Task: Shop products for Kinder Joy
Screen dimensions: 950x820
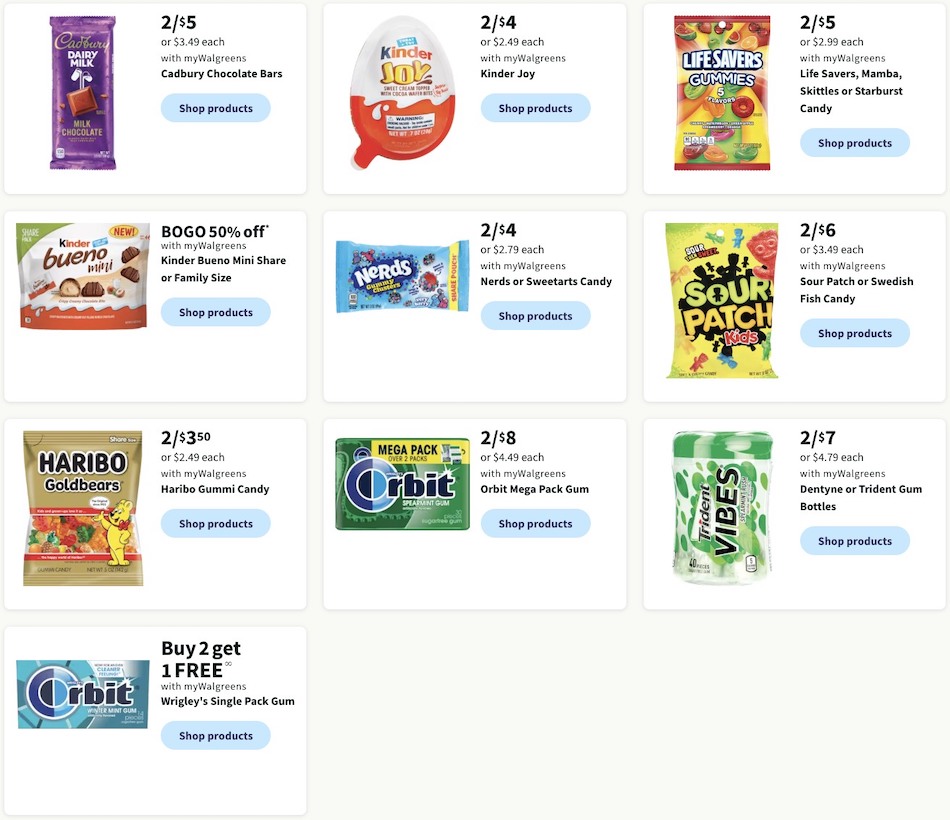Action: 536,108
